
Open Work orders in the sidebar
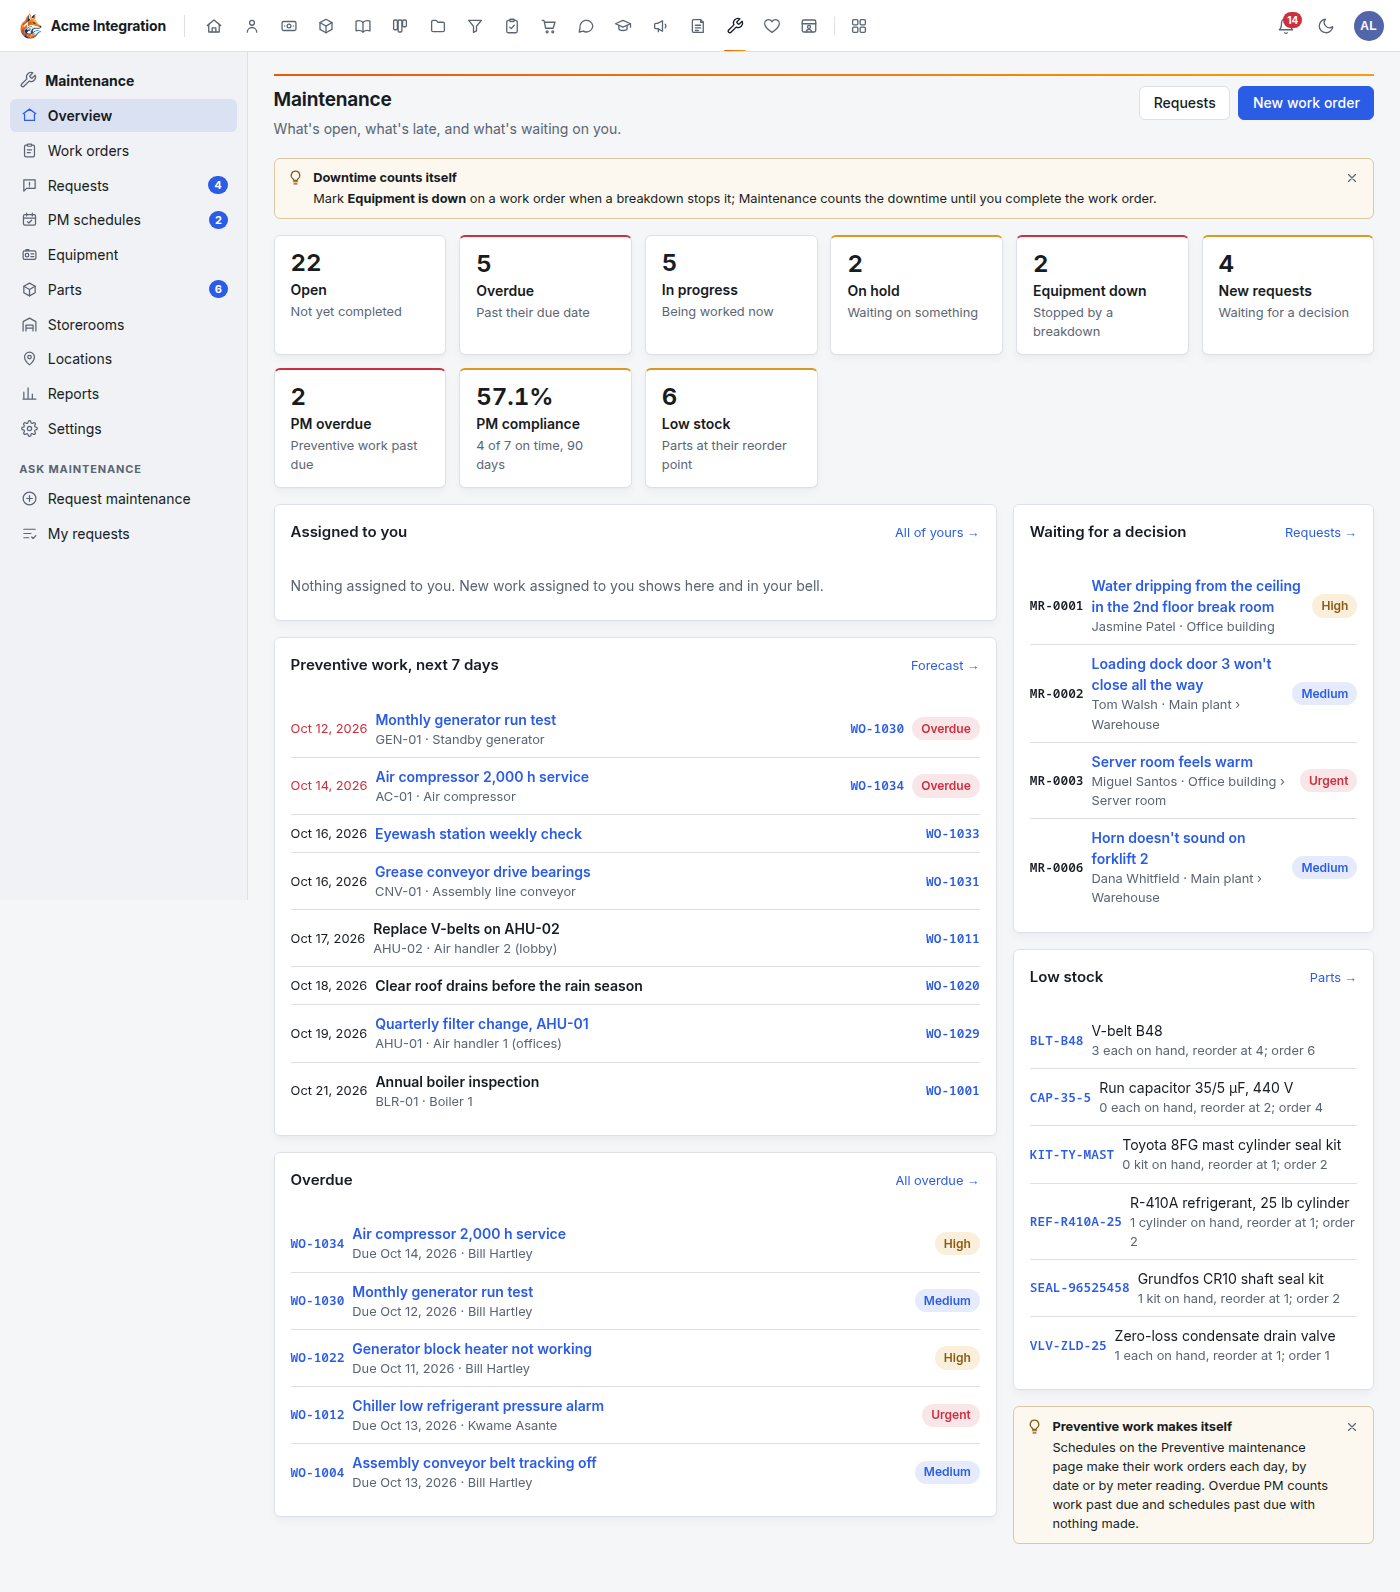(x=123, y=151)
